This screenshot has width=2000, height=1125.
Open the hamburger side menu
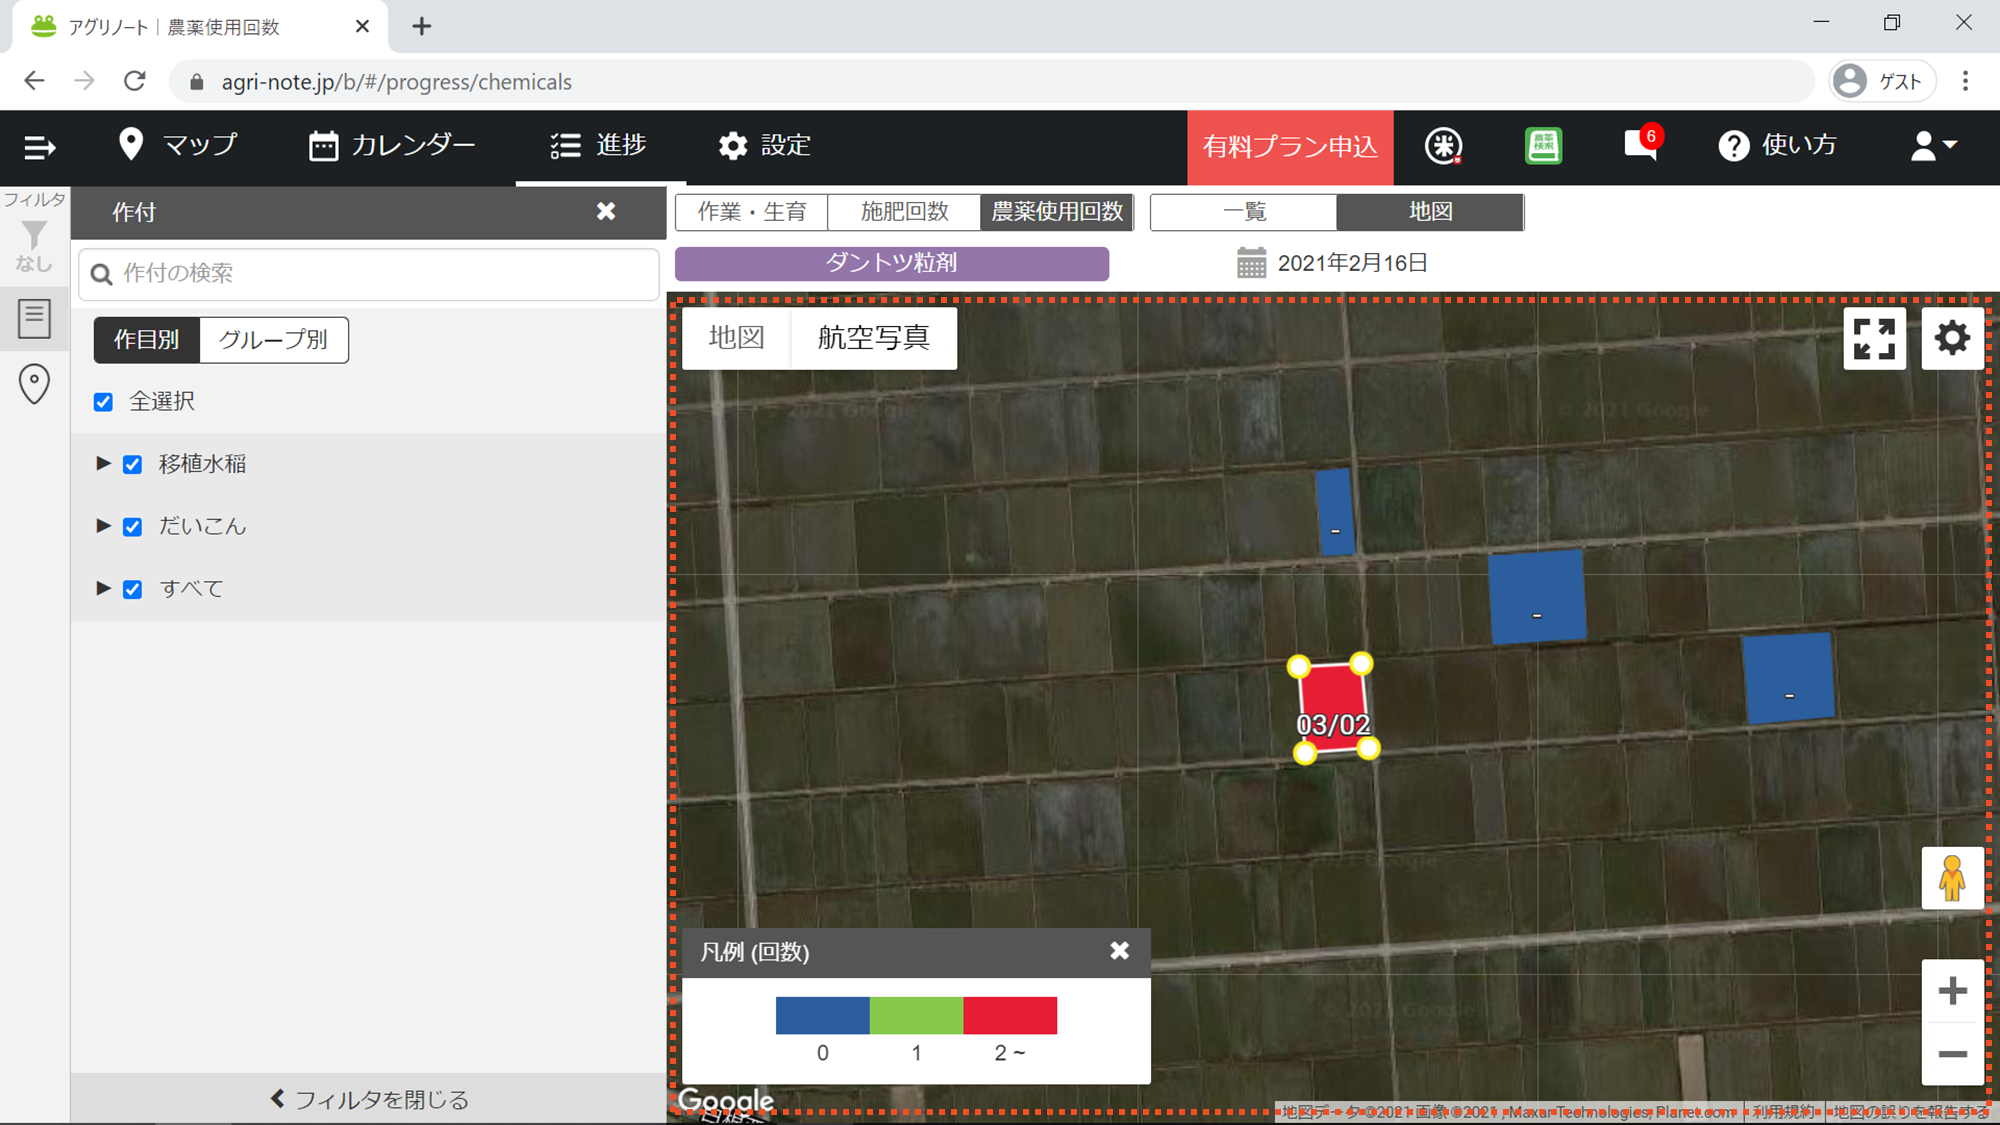(x=39, y=147)
